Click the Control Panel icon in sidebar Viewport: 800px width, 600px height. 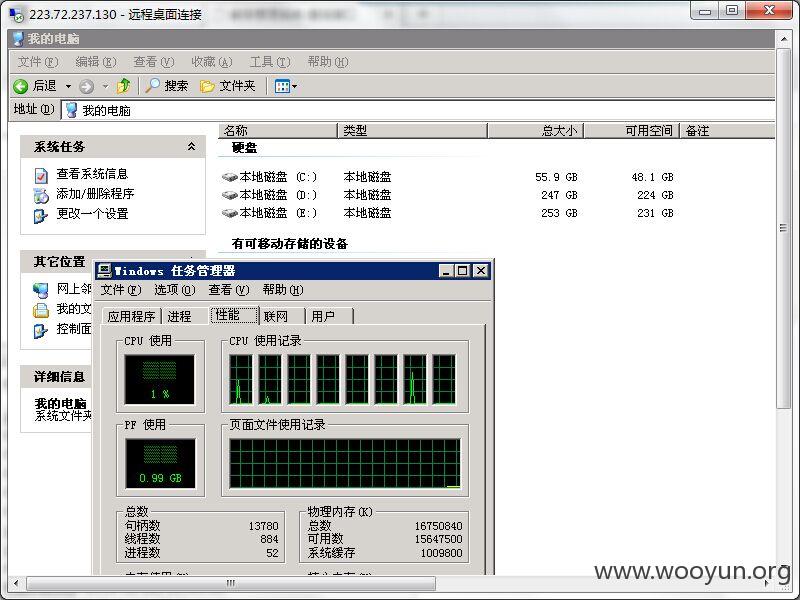pos(40,331)
